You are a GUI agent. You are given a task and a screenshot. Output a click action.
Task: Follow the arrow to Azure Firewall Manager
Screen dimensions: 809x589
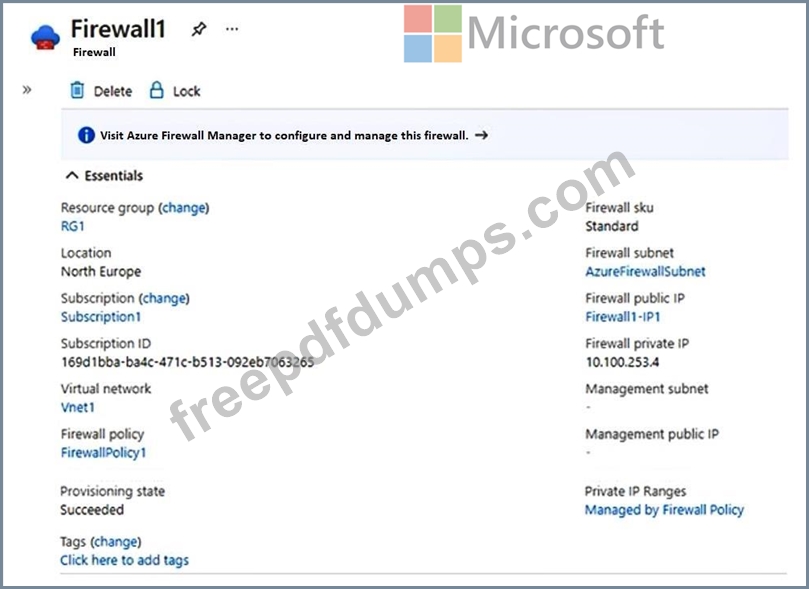(x=481, y=135)
